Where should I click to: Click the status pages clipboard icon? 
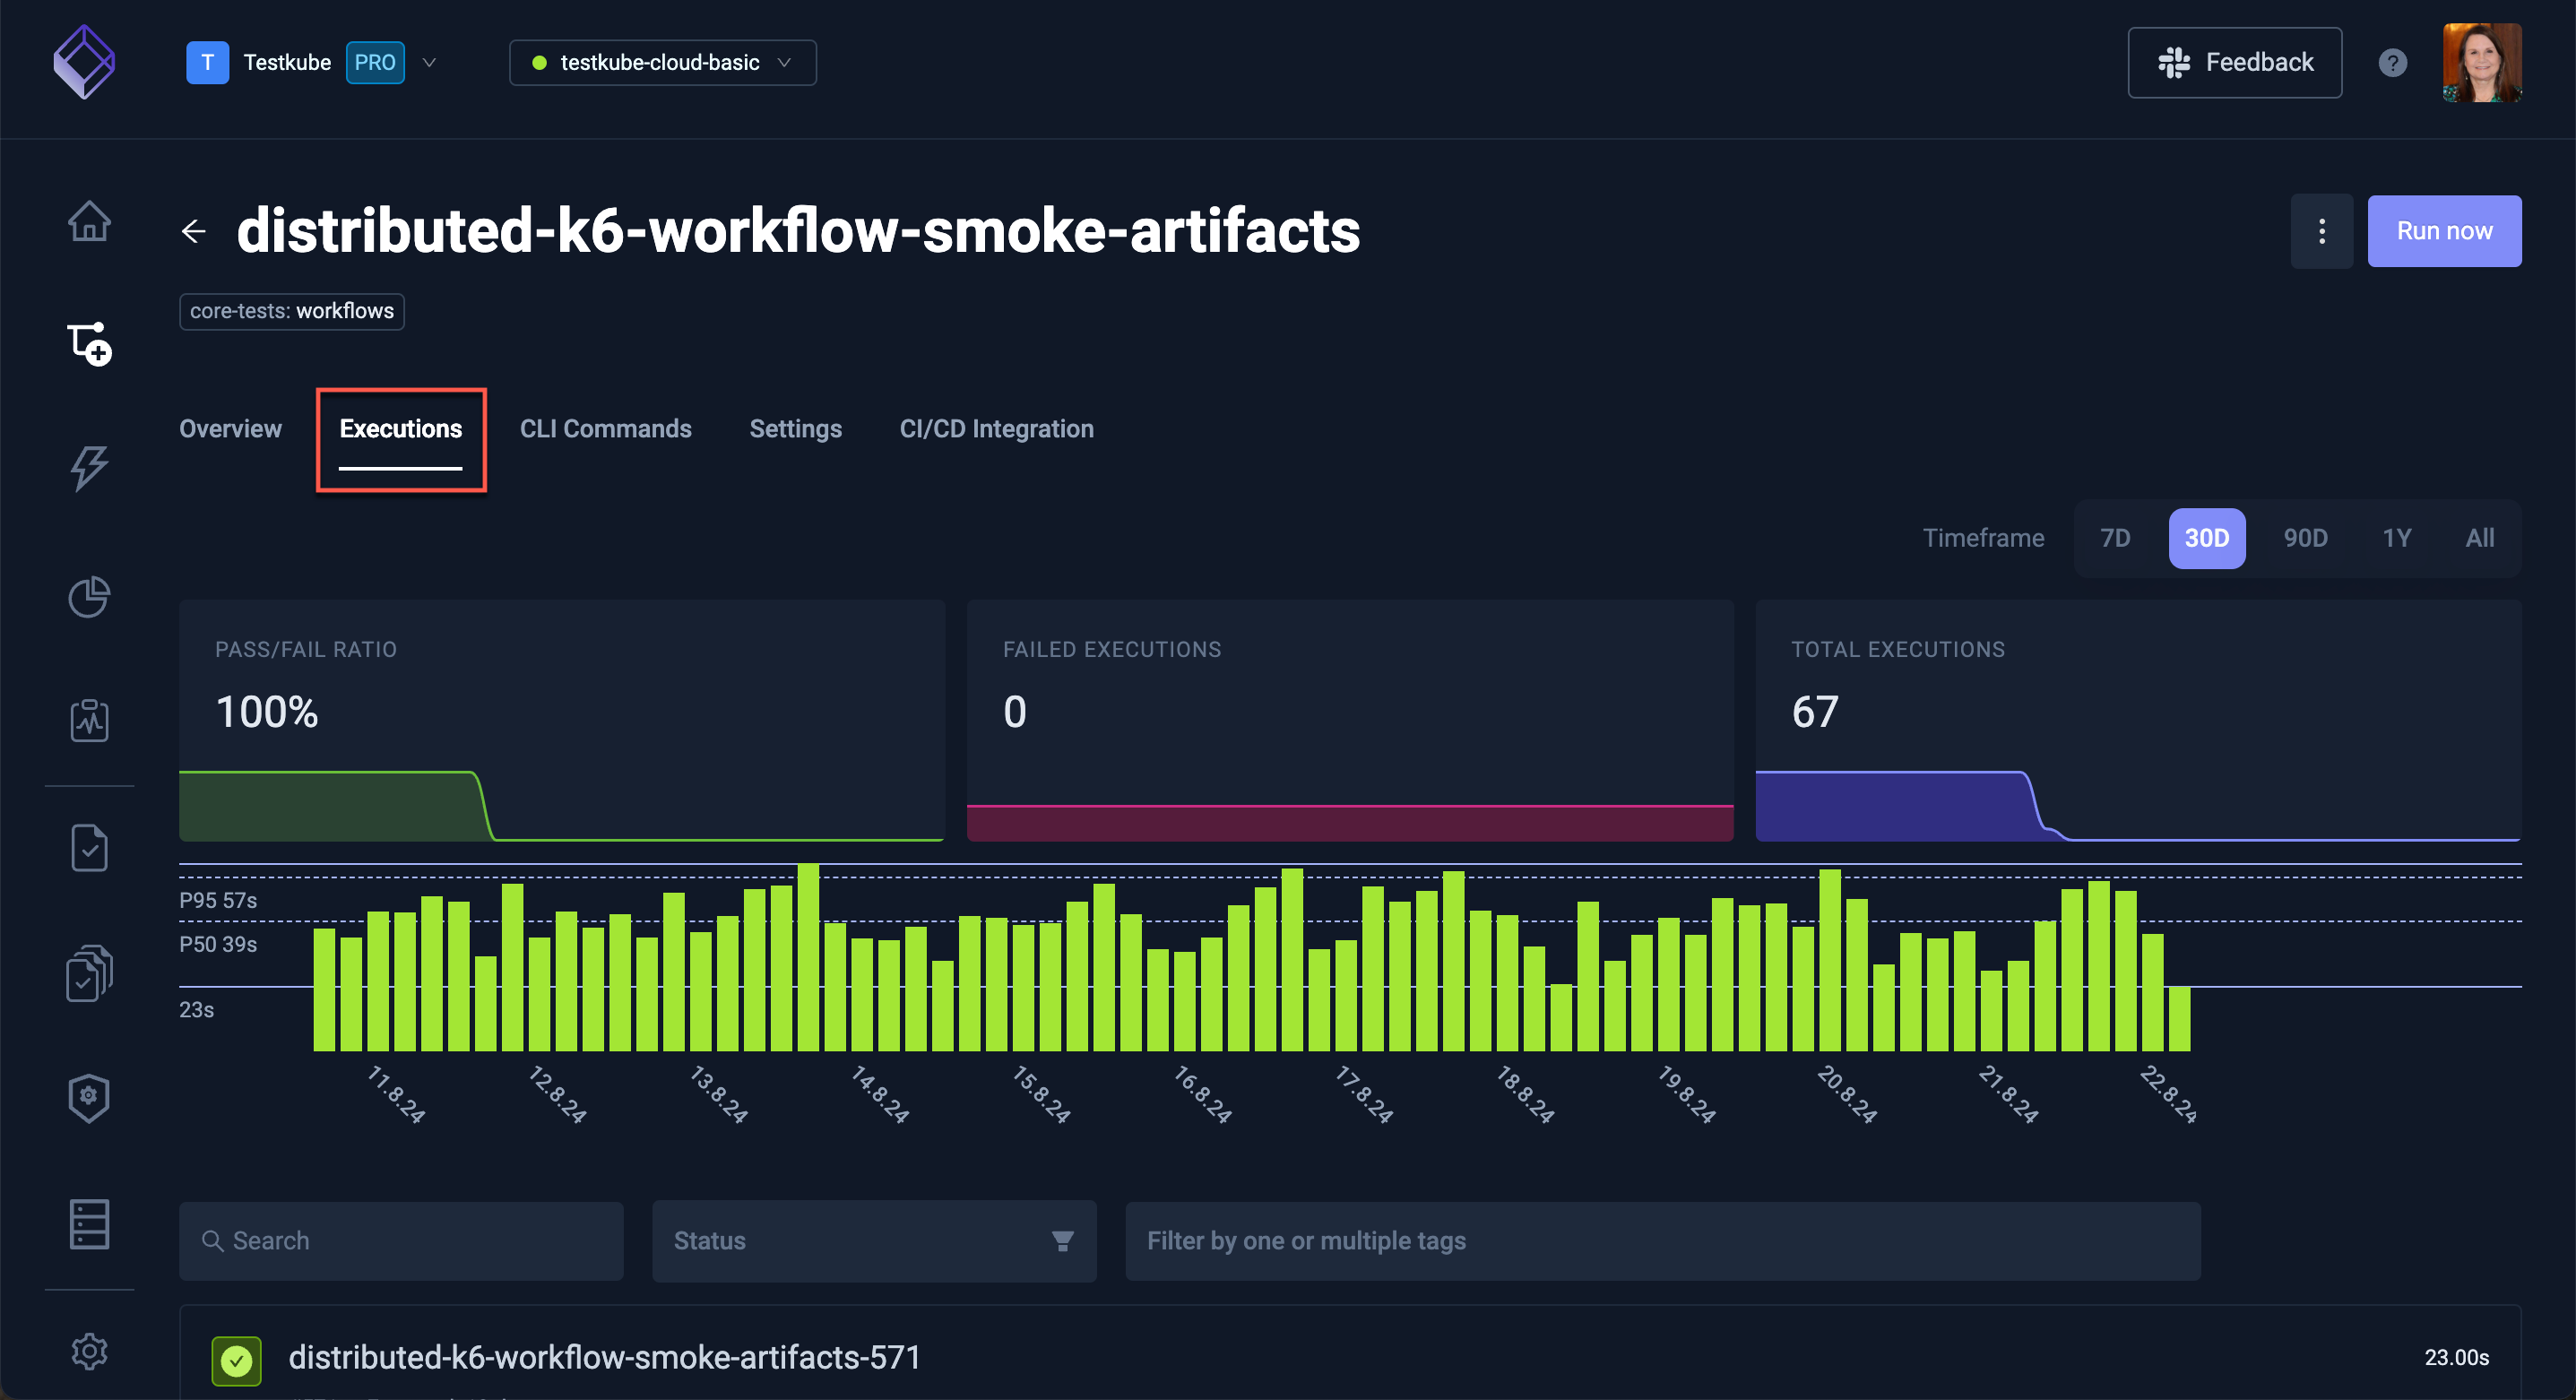pos(89,720)
